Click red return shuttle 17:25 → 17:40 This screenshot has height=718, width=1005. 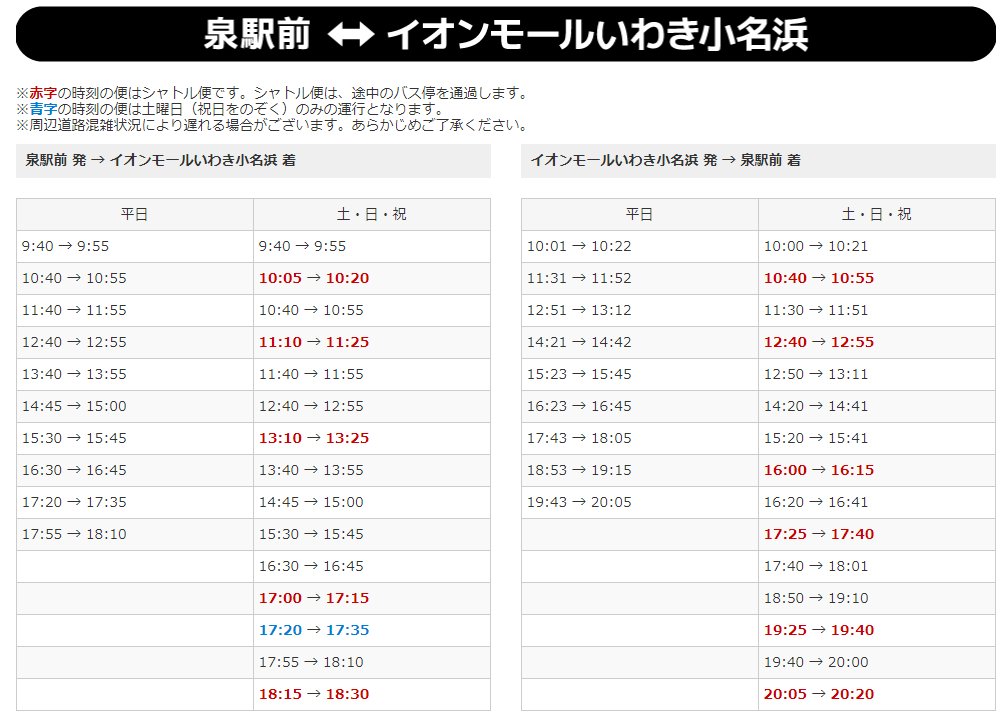[819, 535]
